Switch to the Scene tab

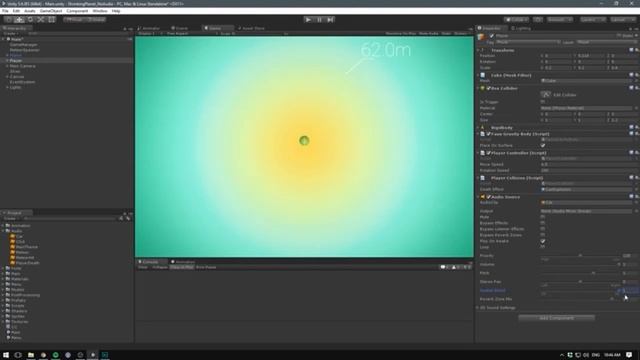click(x=180, y=28)
